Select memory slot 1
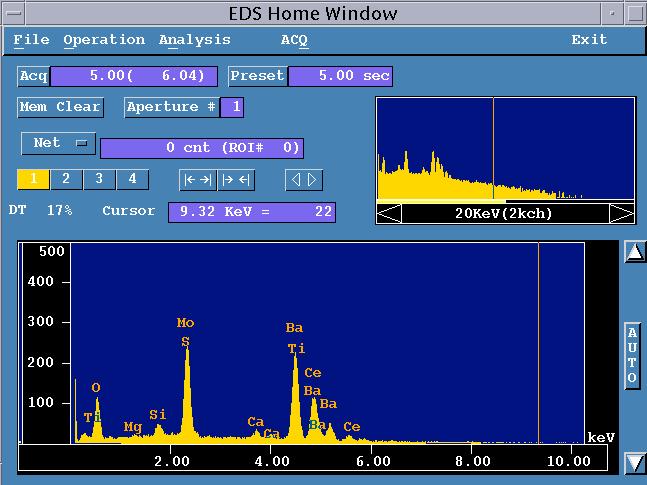Screen dimensions: 647x485 point(33,180)
